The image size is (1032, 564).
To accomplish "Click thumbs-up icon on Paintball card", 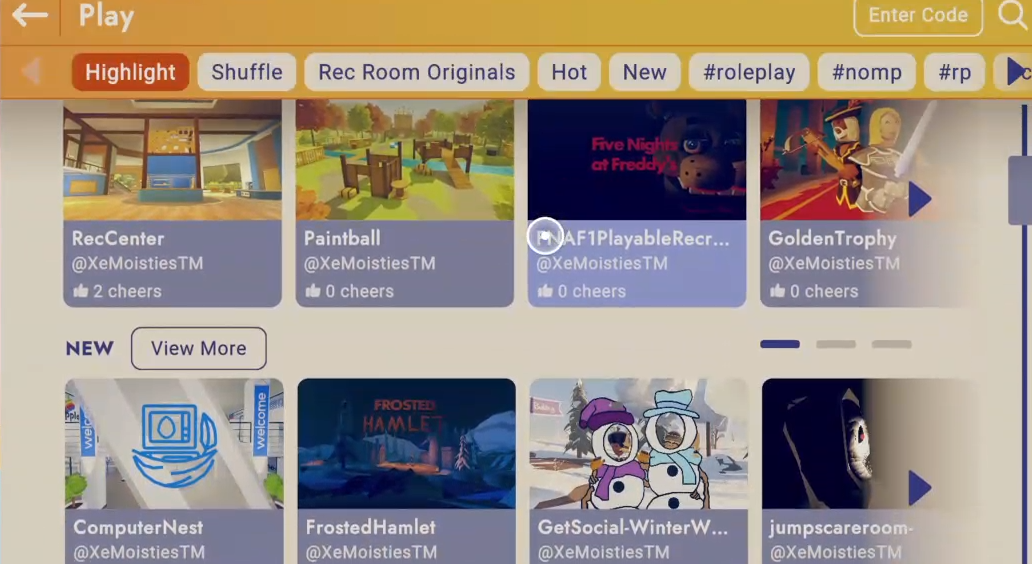I will (x=313, y=290).
